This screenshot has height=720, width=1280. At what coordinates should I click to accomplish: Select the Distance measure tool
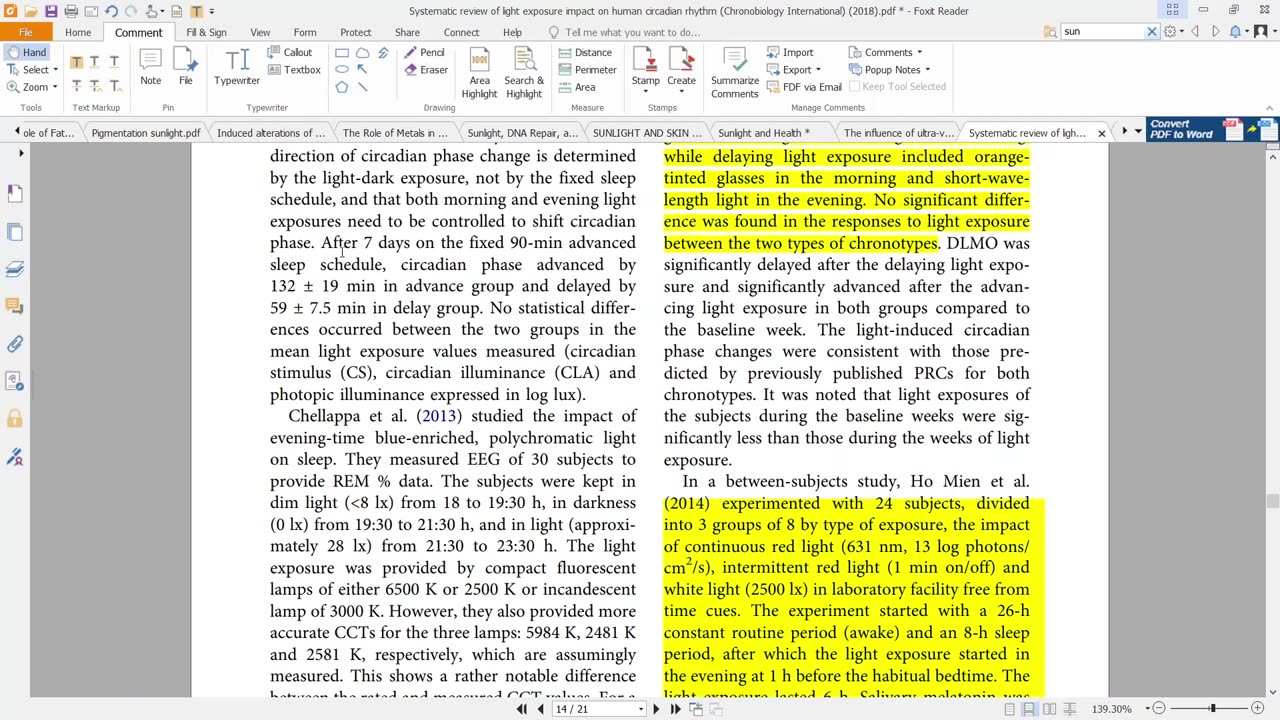click(x=585, y=52)
